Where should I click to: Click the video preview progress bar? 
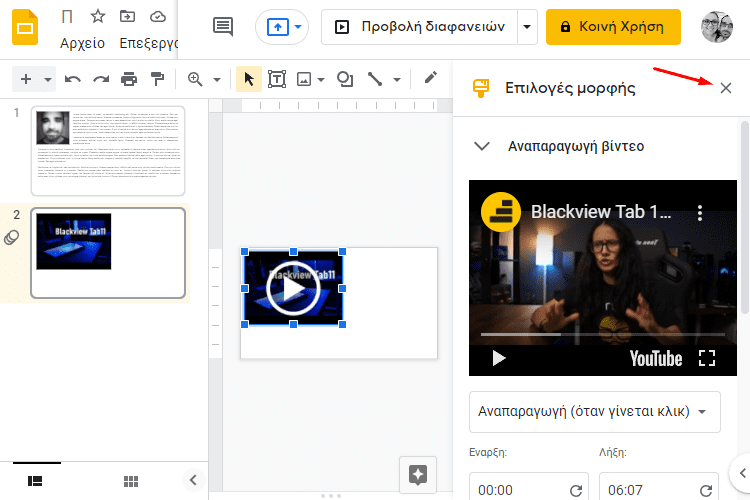tap(603, 334)
